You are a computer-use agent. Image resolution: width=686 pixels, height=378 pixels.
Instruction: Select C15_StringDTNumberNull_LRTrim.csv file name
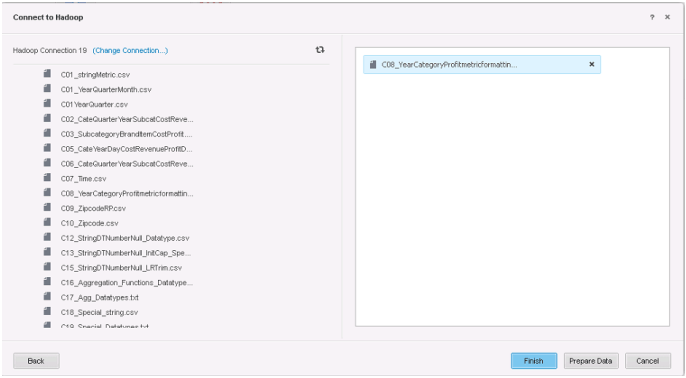click(121, 268)
